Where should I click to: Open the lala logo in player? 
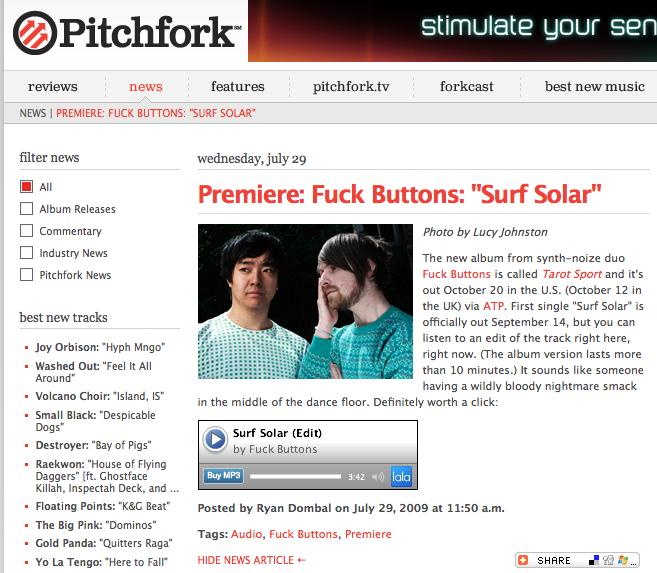401,477
